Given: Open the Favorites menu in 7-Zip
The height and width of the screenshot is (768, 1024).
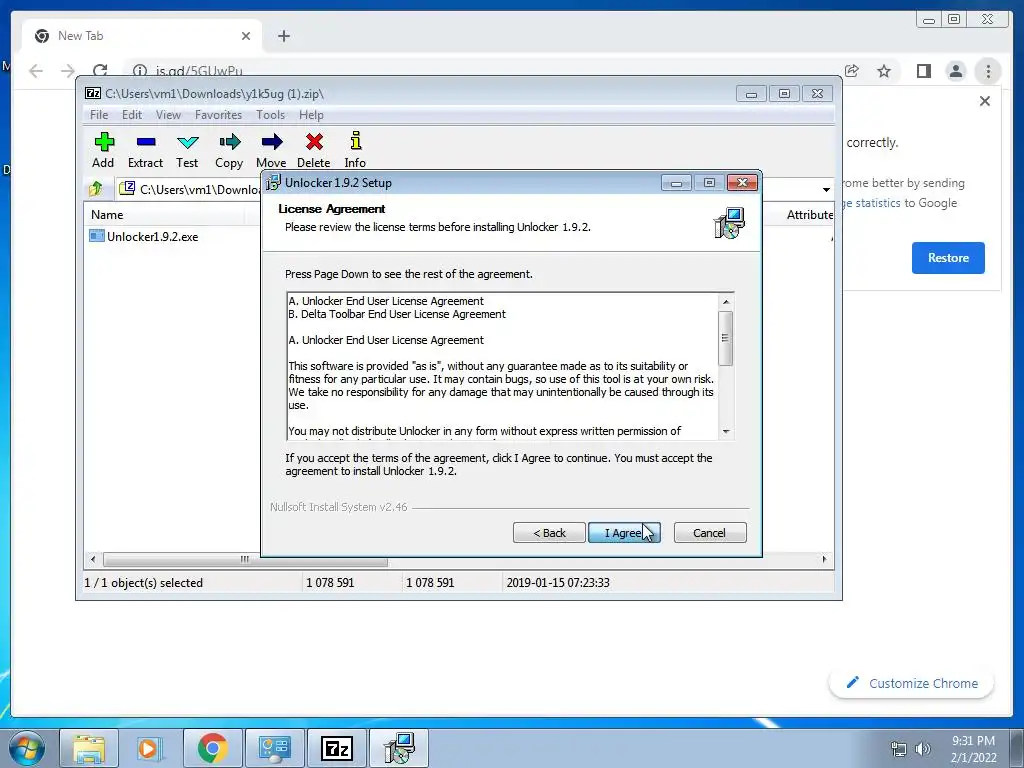Looking at the screenshot, I should click(x=218, y=115).
